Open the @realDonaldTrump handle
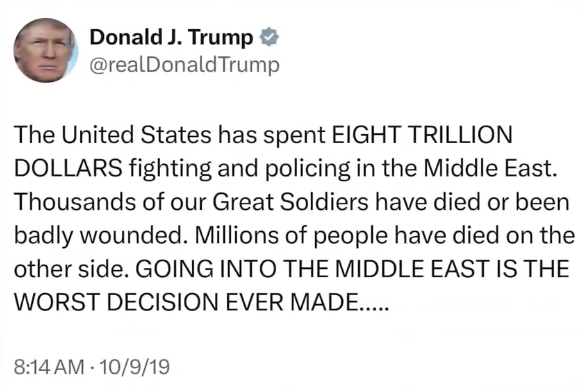Image resolution: width=584 pixels, height=392 pixels. 185,65
